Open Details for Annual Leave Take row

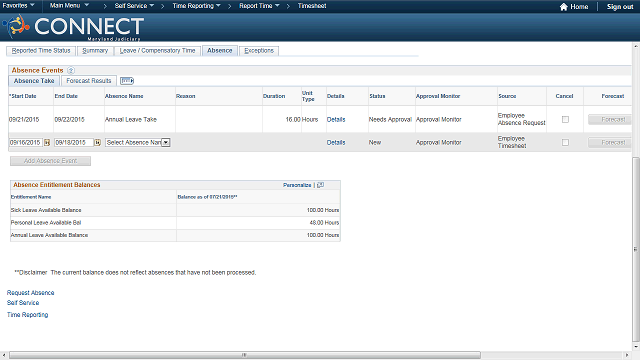click(336, 120)
